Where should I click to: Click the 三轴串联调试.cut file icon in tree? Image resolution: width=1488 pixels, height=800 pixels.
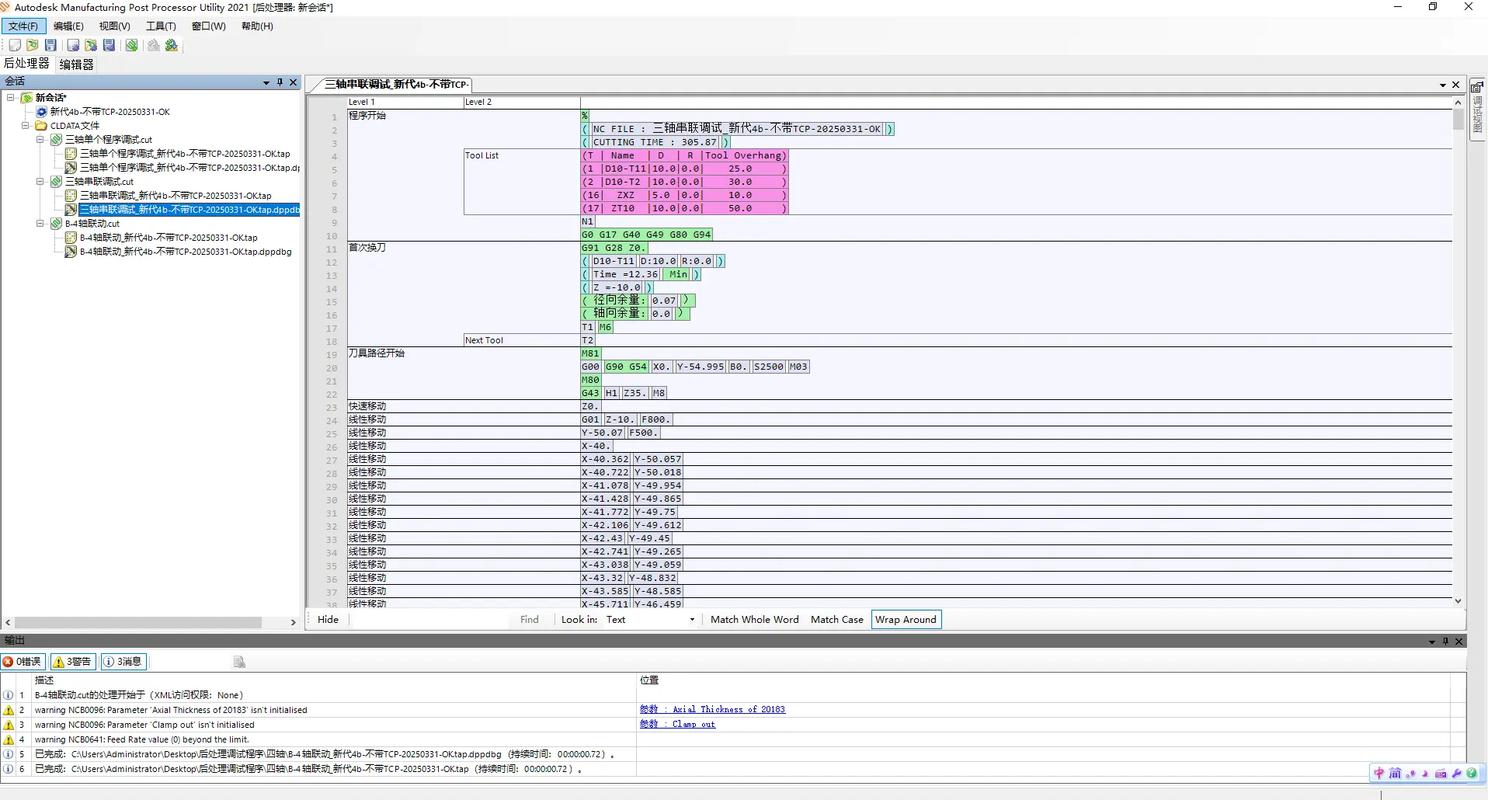[56, 182]
